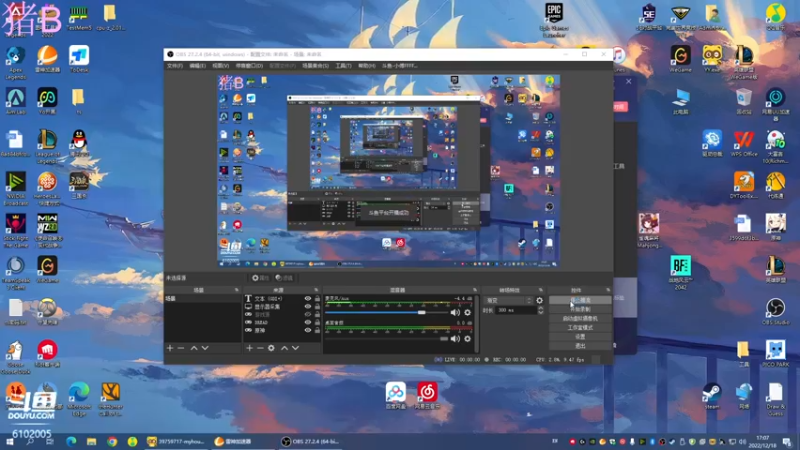The width and height of the screenshot is (800, 450).
Task: Remove the selected source with the minus icon
Action: tap(260, 348)
